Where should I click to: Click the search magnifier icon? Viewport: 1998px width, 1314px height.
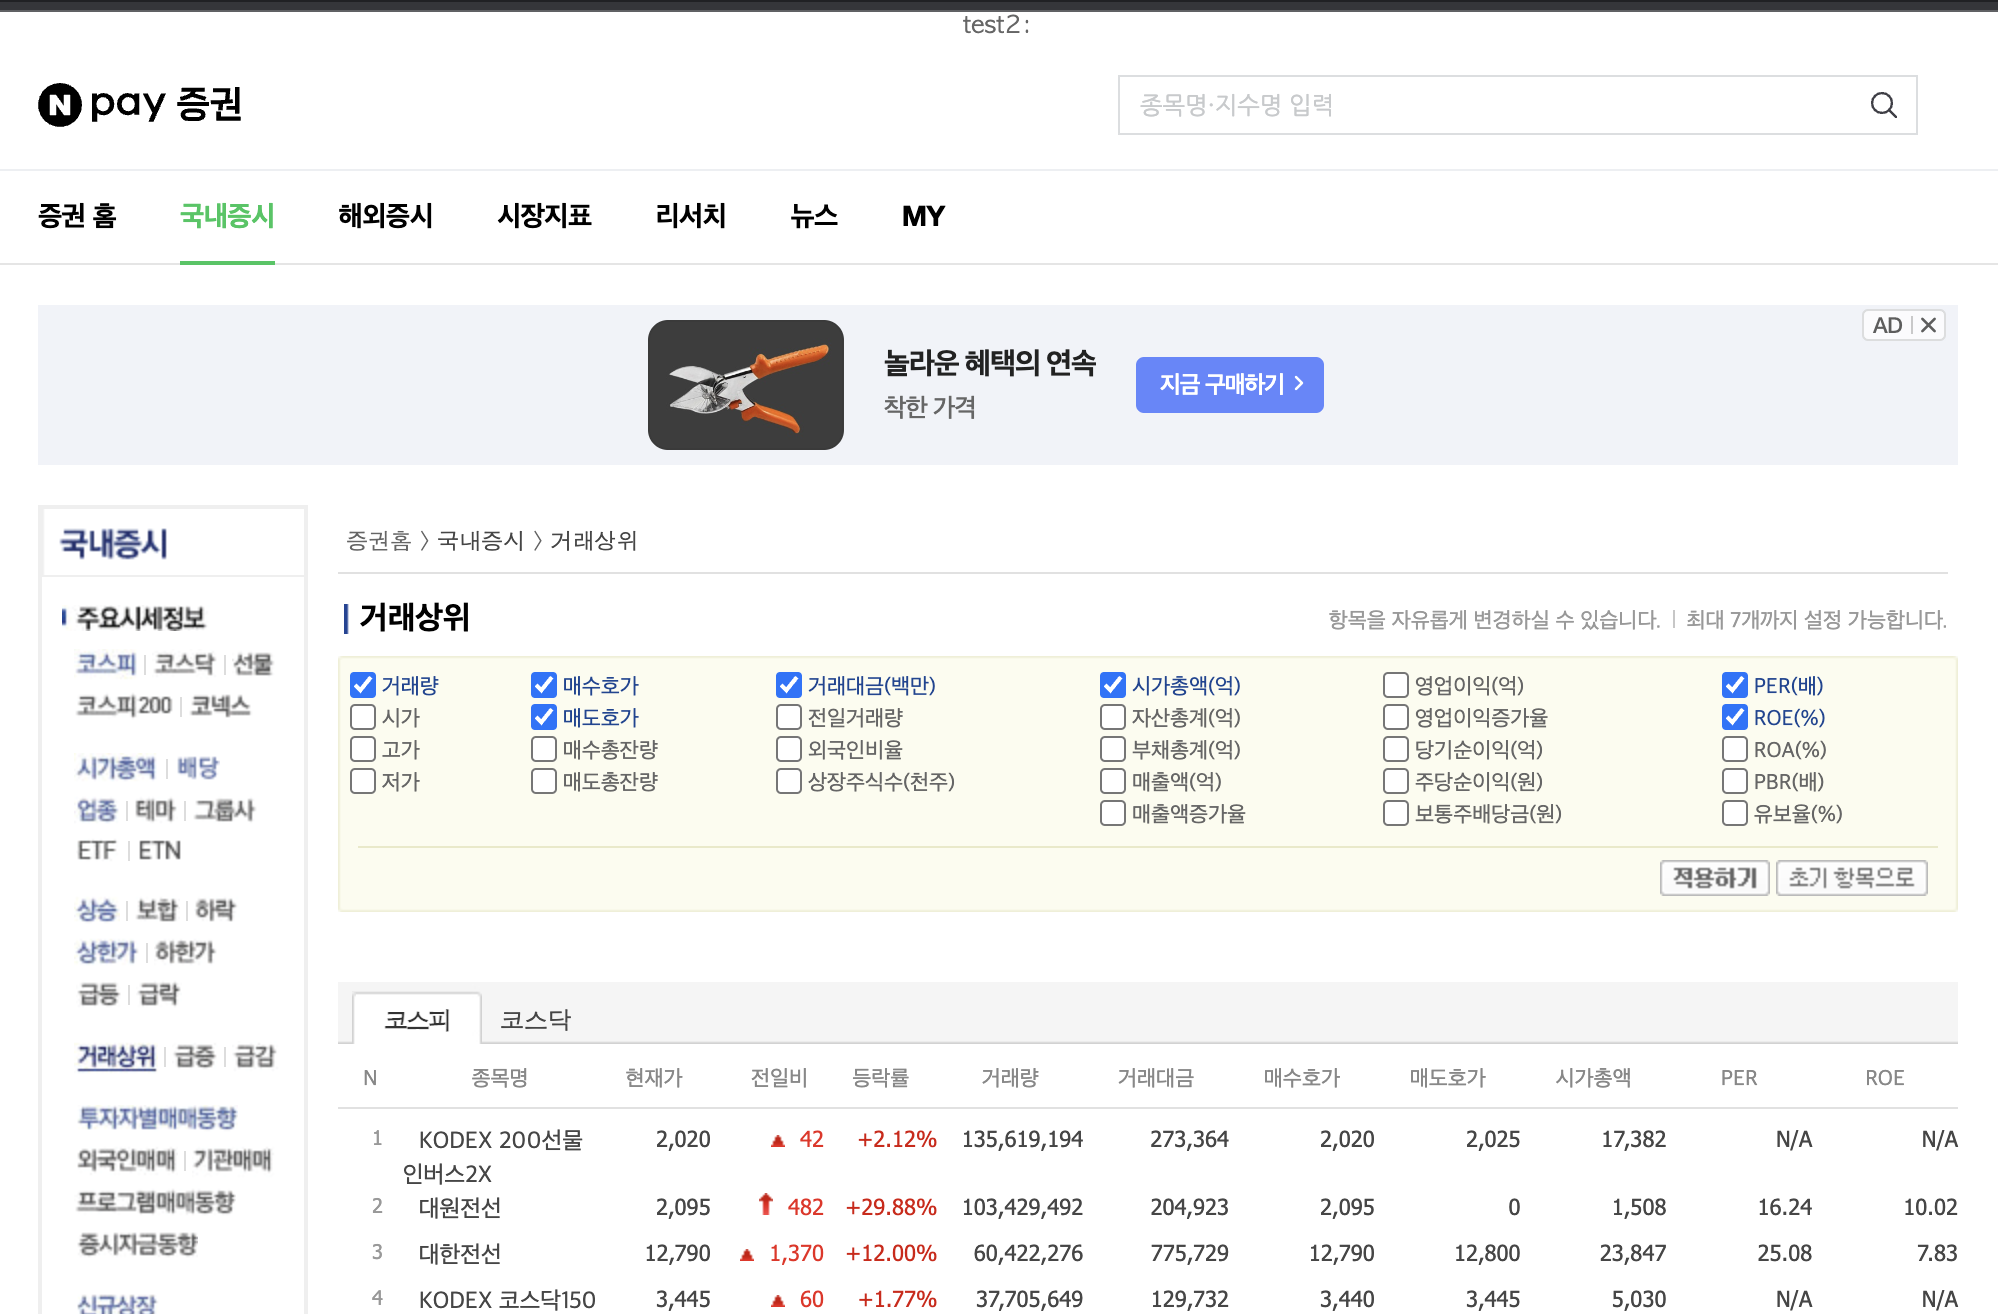tap(1883, 105)
